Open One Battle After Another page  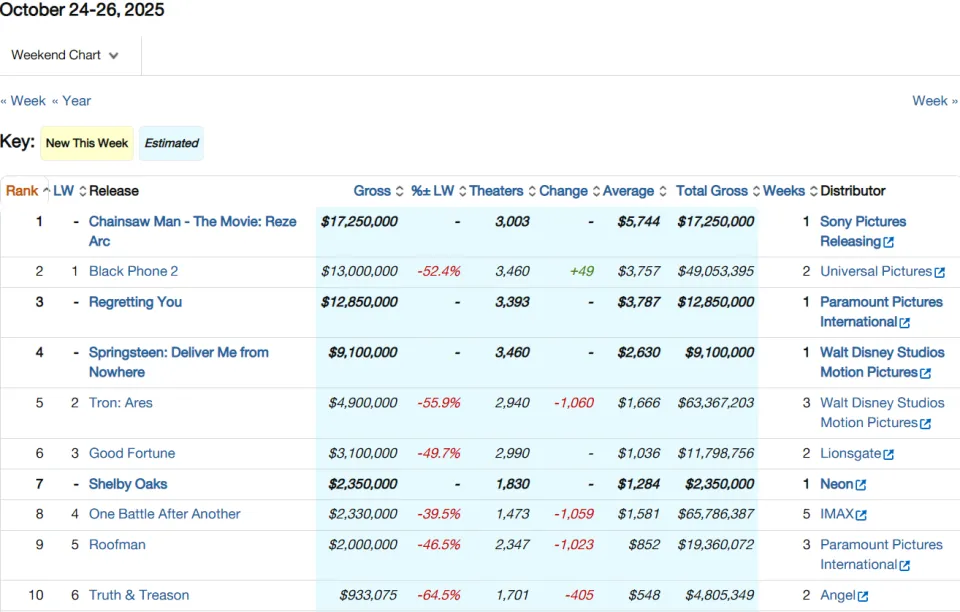pyautogui.click(x=165, y=514)
